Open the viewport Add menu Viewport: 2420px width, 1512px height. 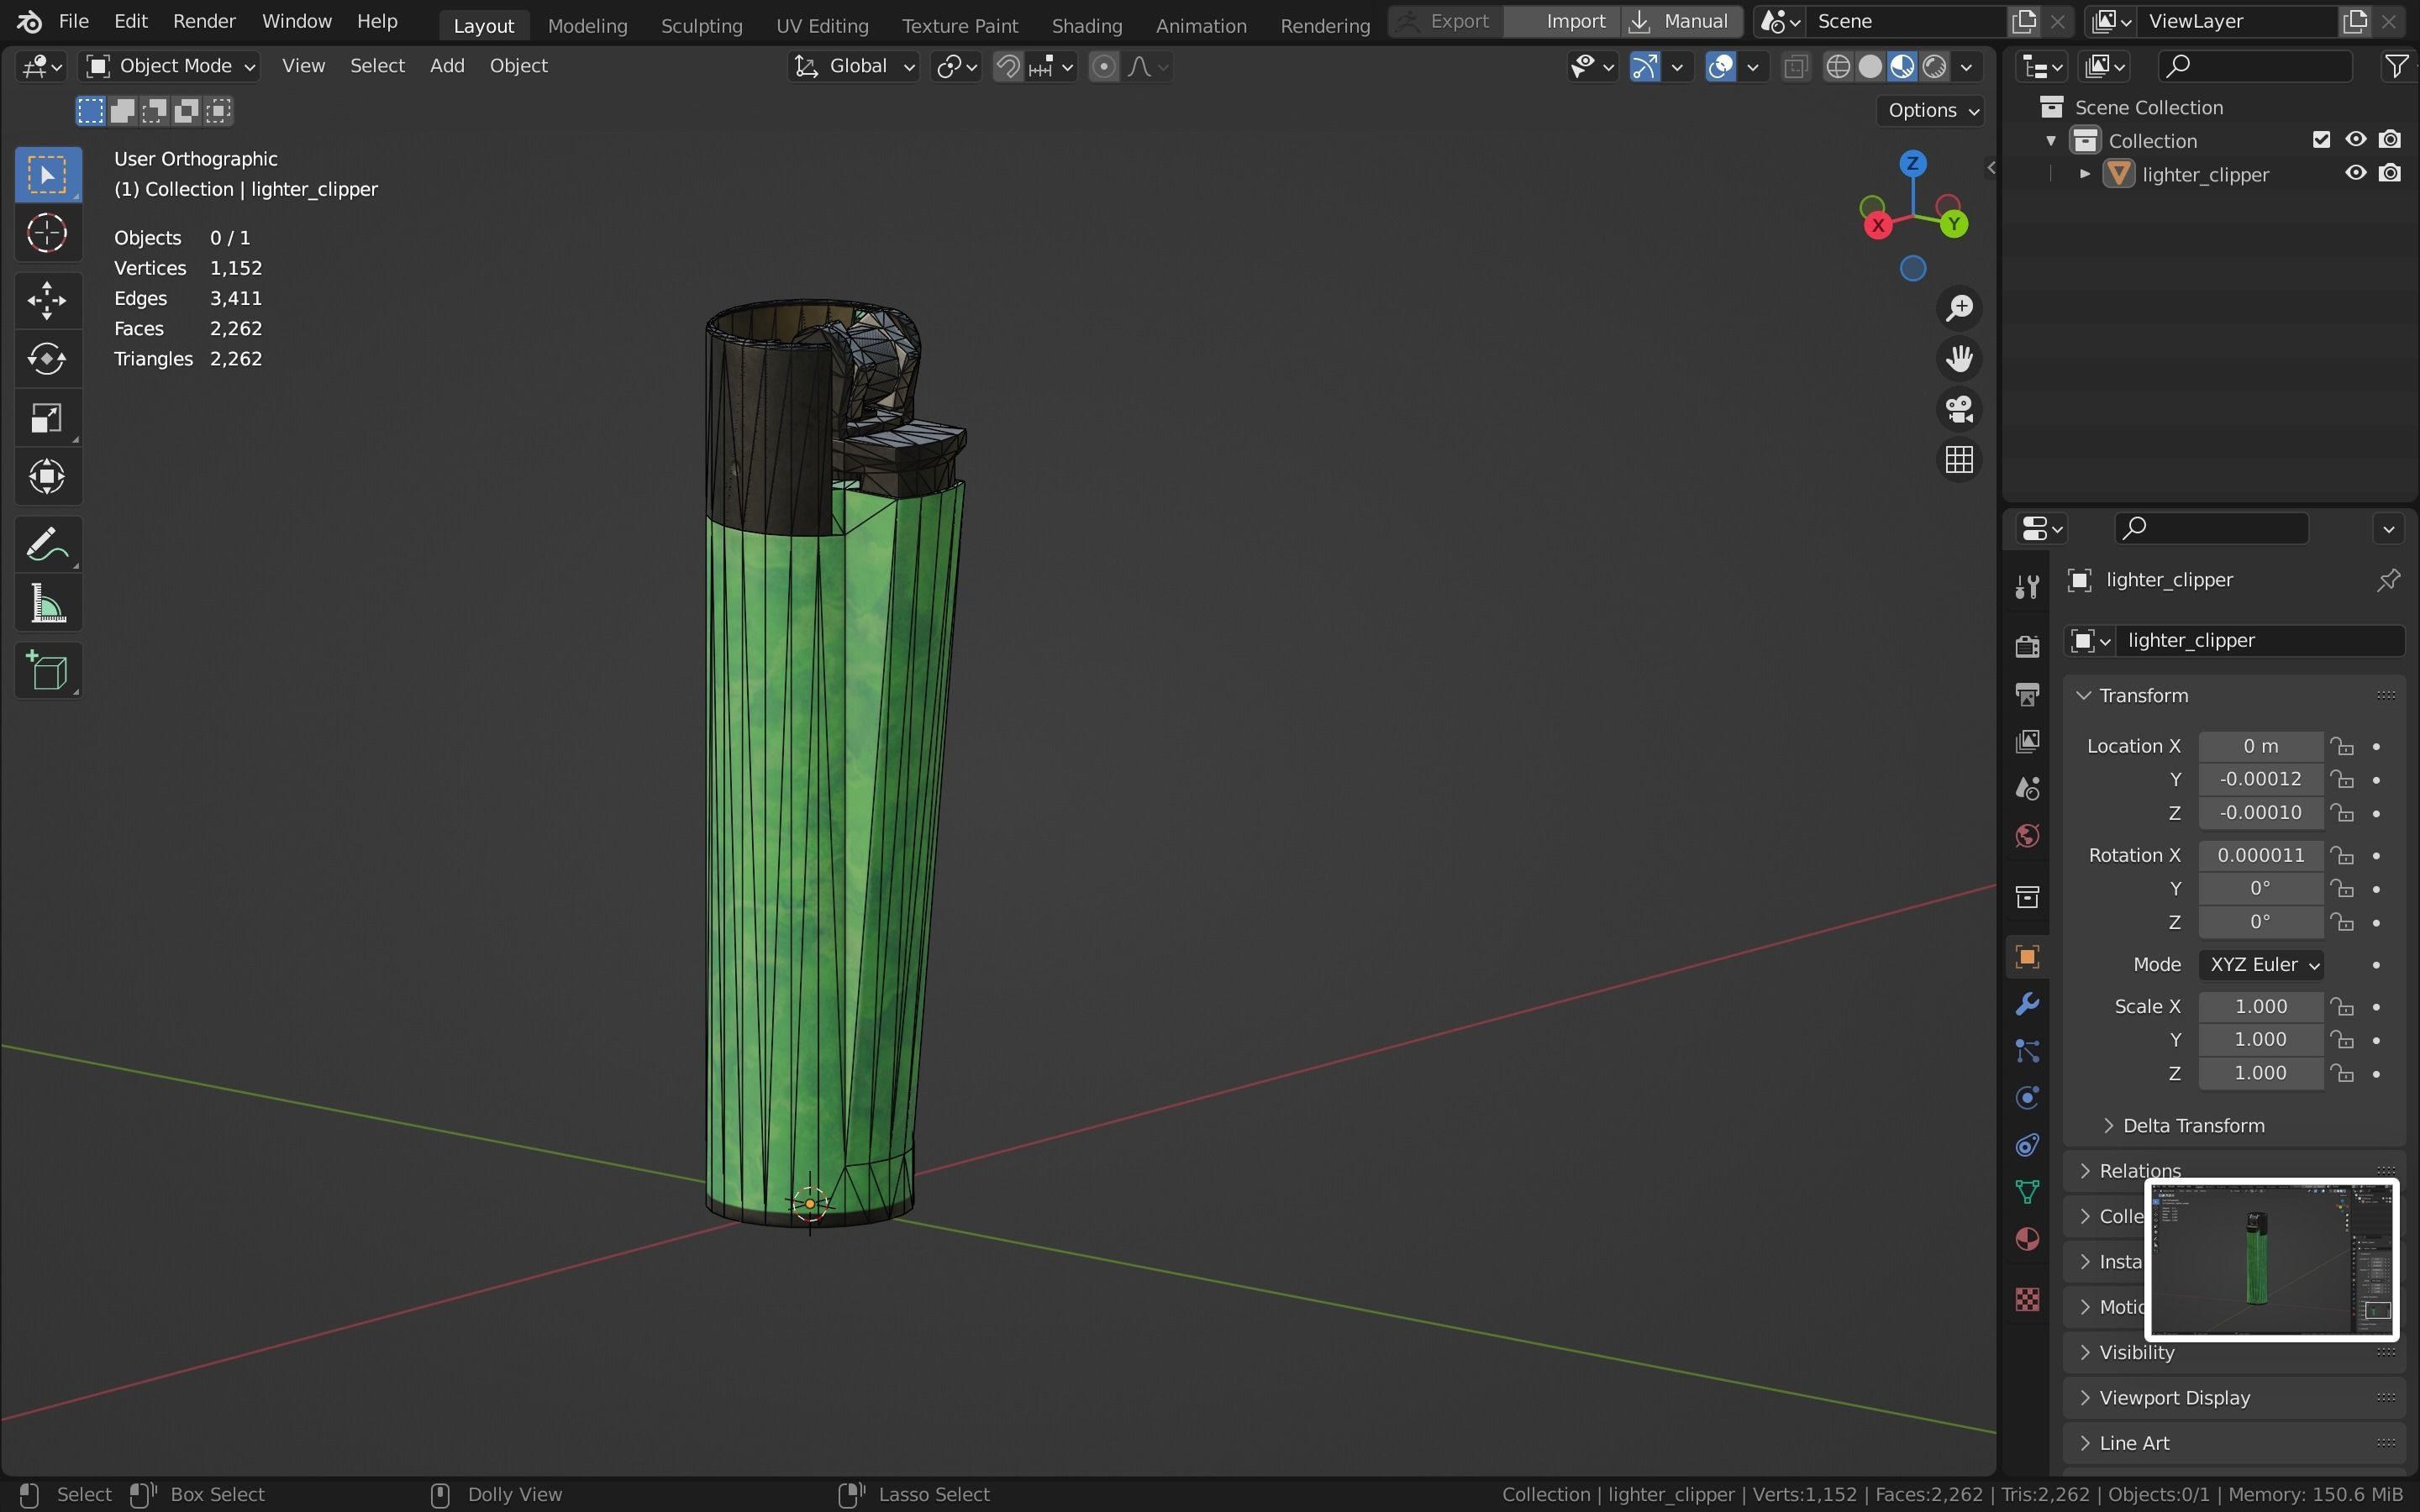(447, 66)
